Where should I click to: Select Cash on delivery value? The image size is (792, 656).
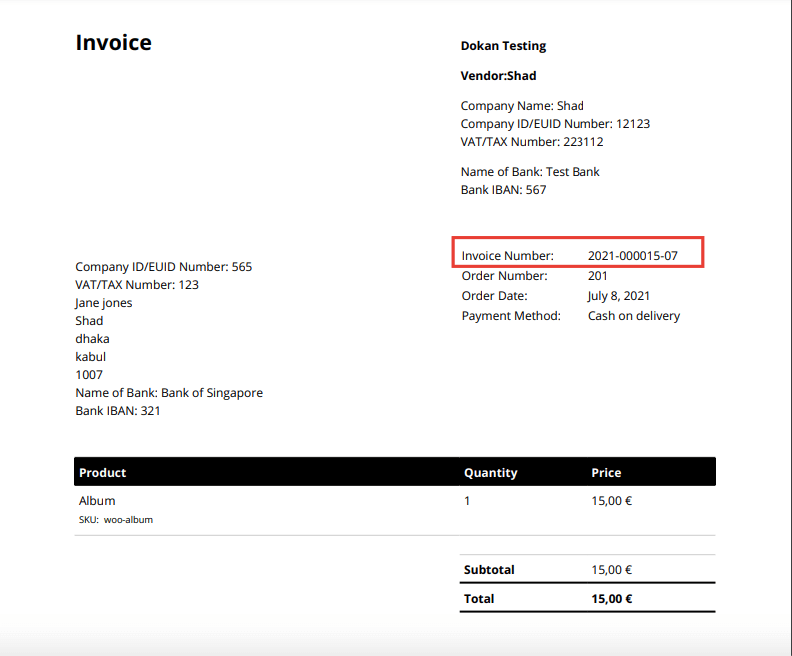point(634,316)
